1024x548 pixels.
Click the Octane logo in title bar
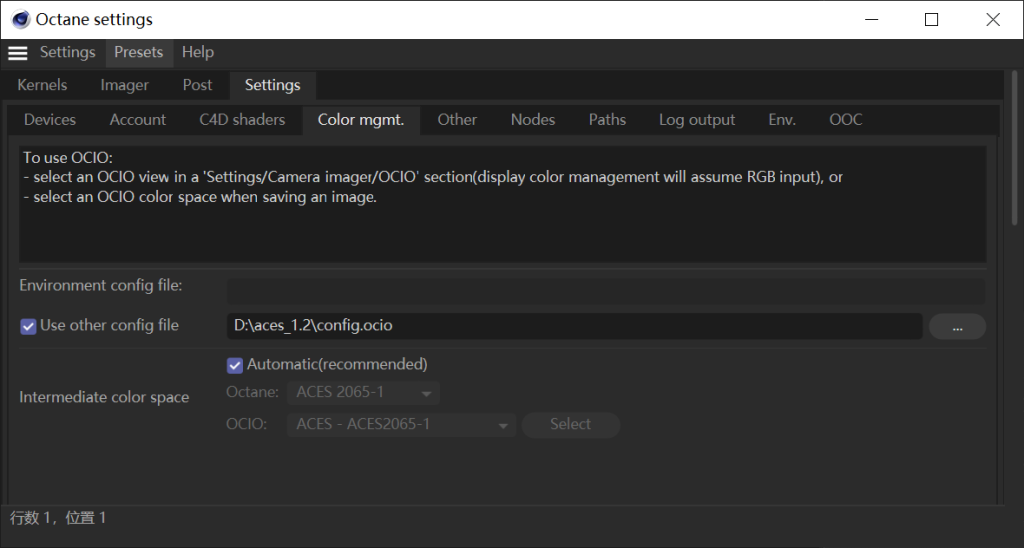point(20,20)
